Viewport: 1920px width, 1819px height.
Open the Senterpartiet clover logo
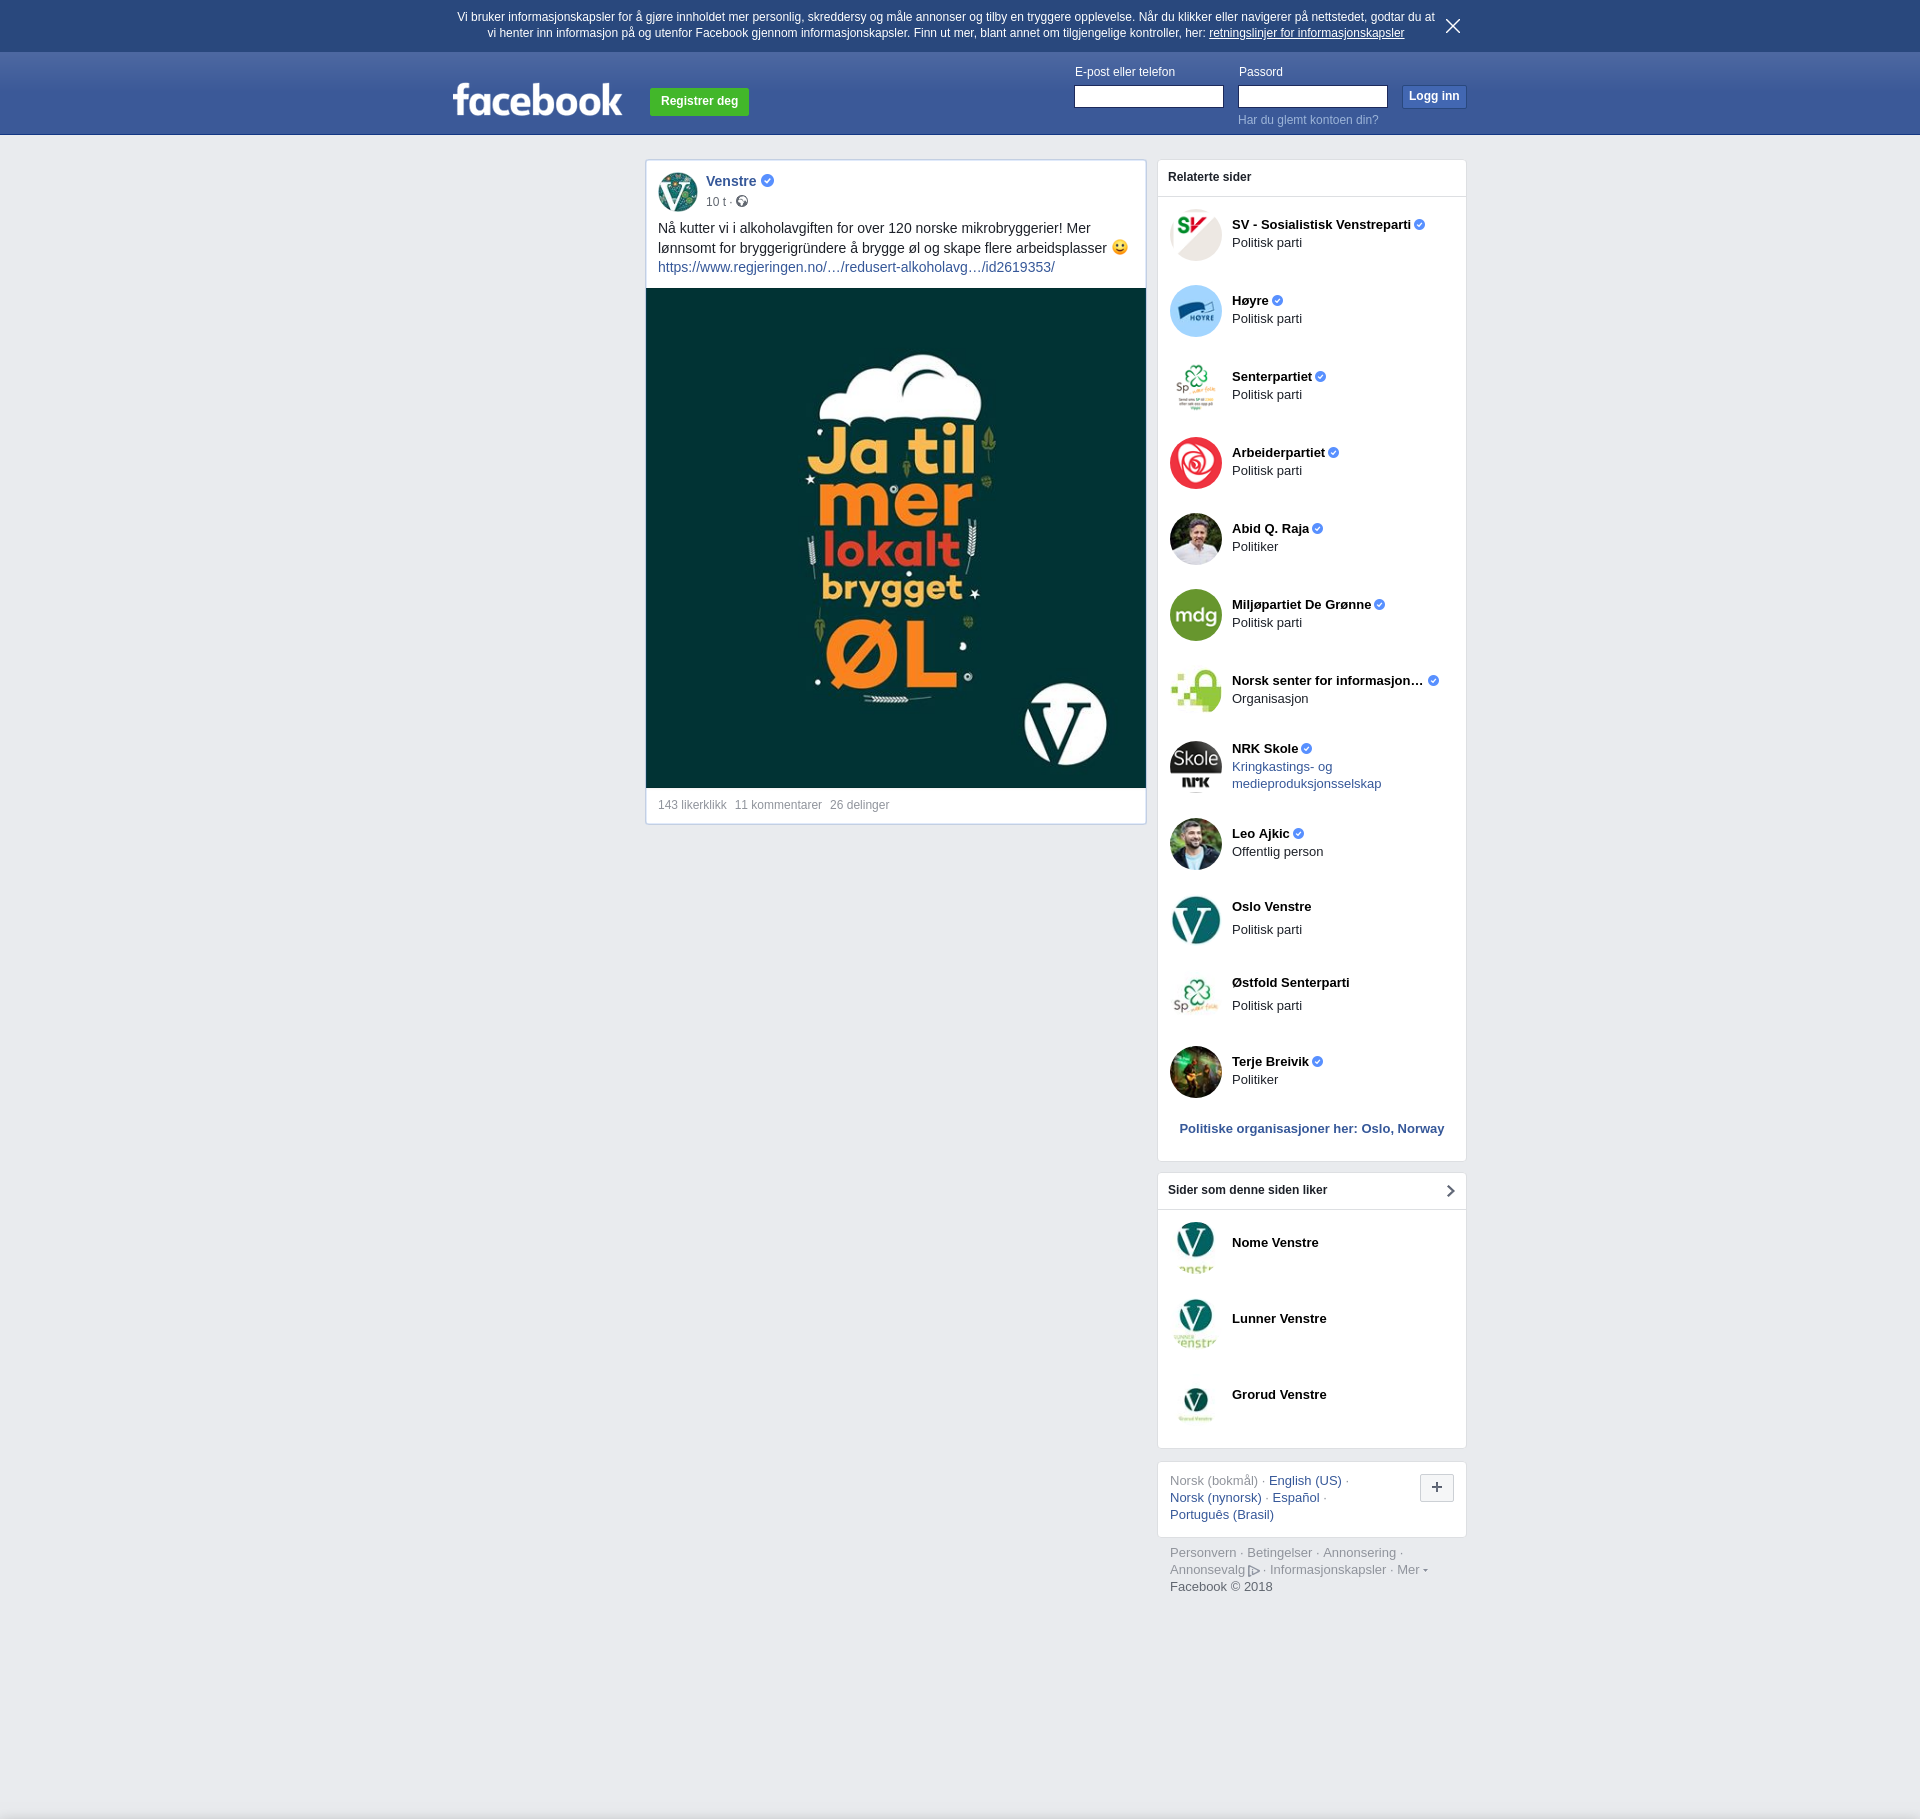[x=1196, y=387]
